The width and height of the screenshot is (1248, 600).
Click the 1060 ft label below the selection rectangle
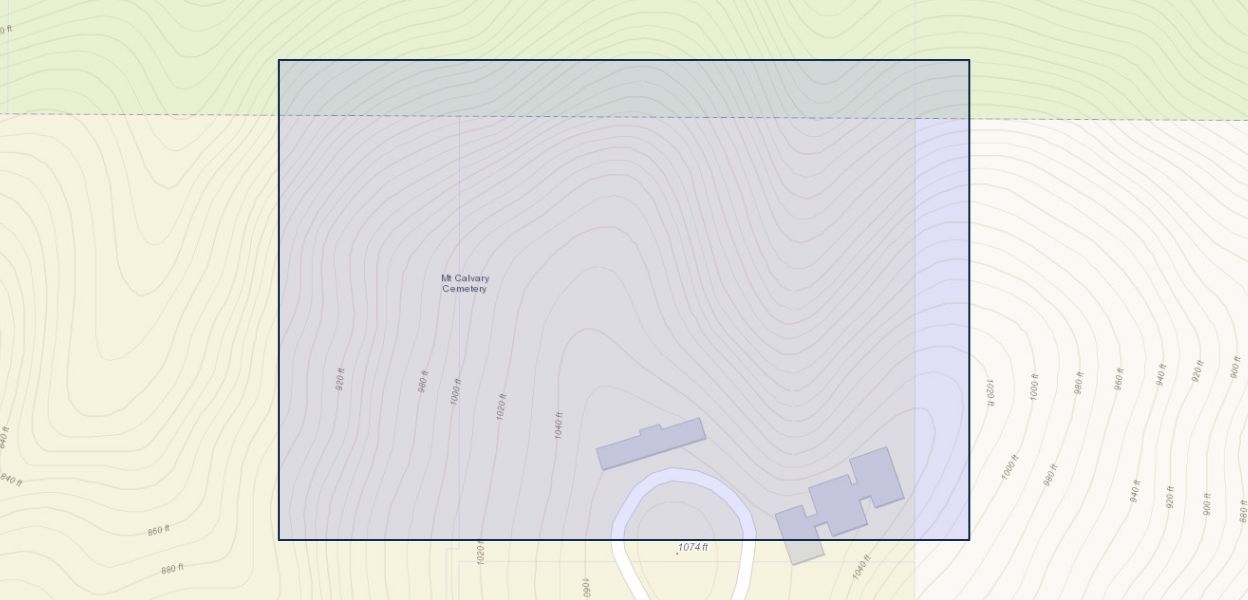coord(587,587)
